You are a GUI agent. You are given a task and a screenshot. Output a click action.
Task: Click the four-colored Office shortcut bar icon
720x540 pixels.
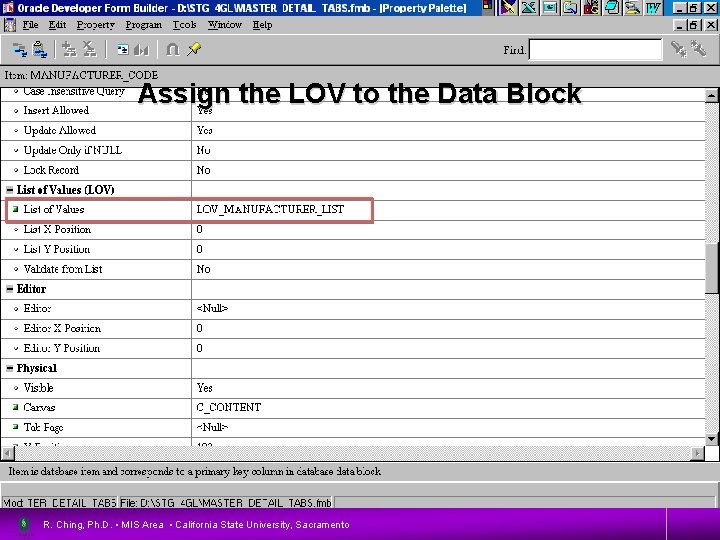pyautogui.click(x=488, y=7)
